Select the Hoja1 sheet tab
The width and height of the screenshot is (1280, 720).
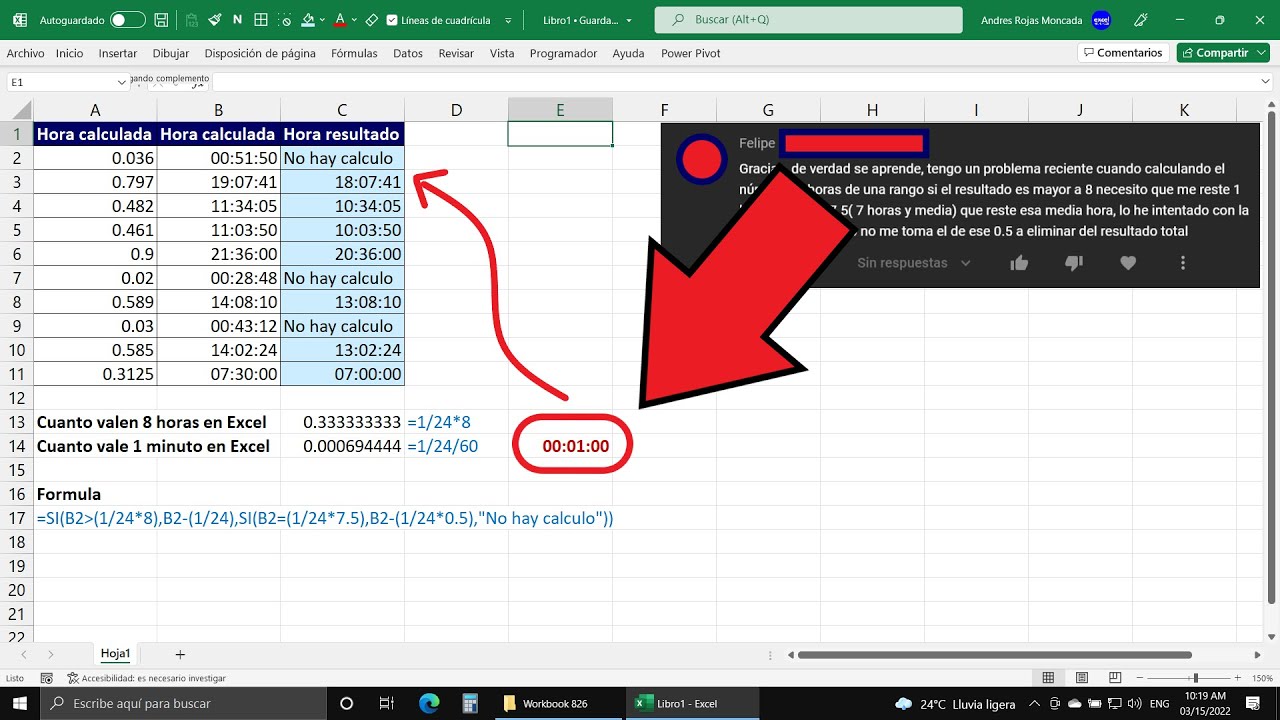[115, 653]
